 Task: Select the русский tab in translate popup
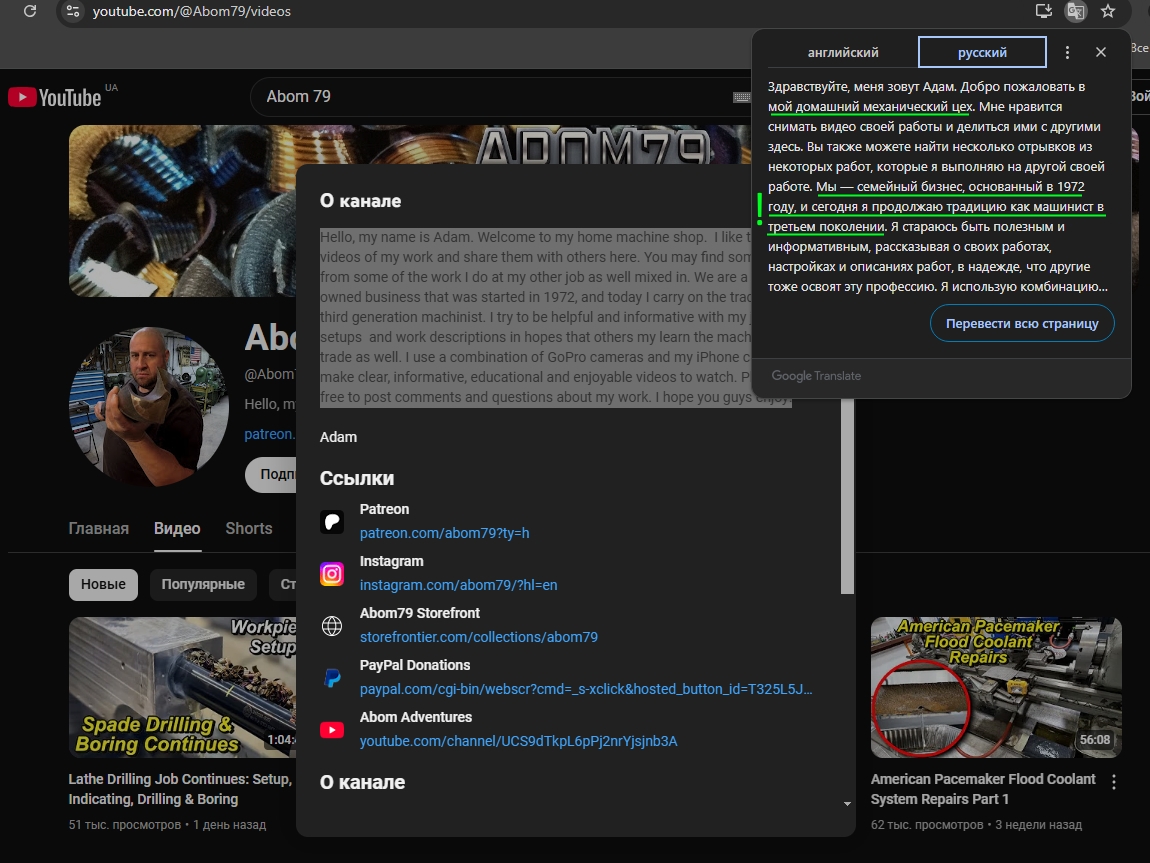tap(982, 52)
